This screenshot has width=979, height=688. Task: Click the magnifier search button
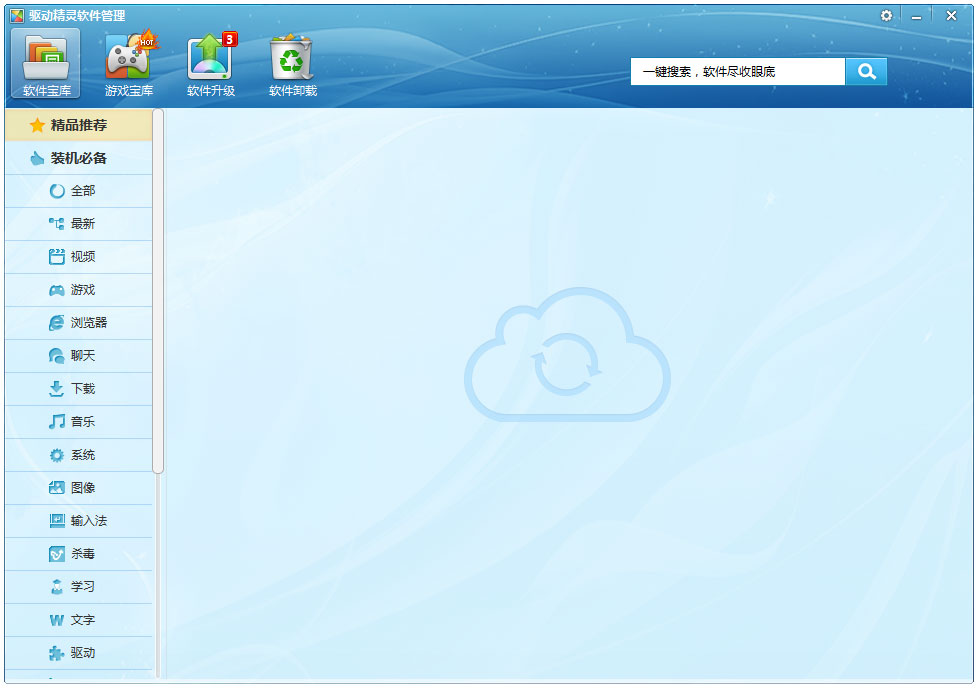tap(866, 72)
